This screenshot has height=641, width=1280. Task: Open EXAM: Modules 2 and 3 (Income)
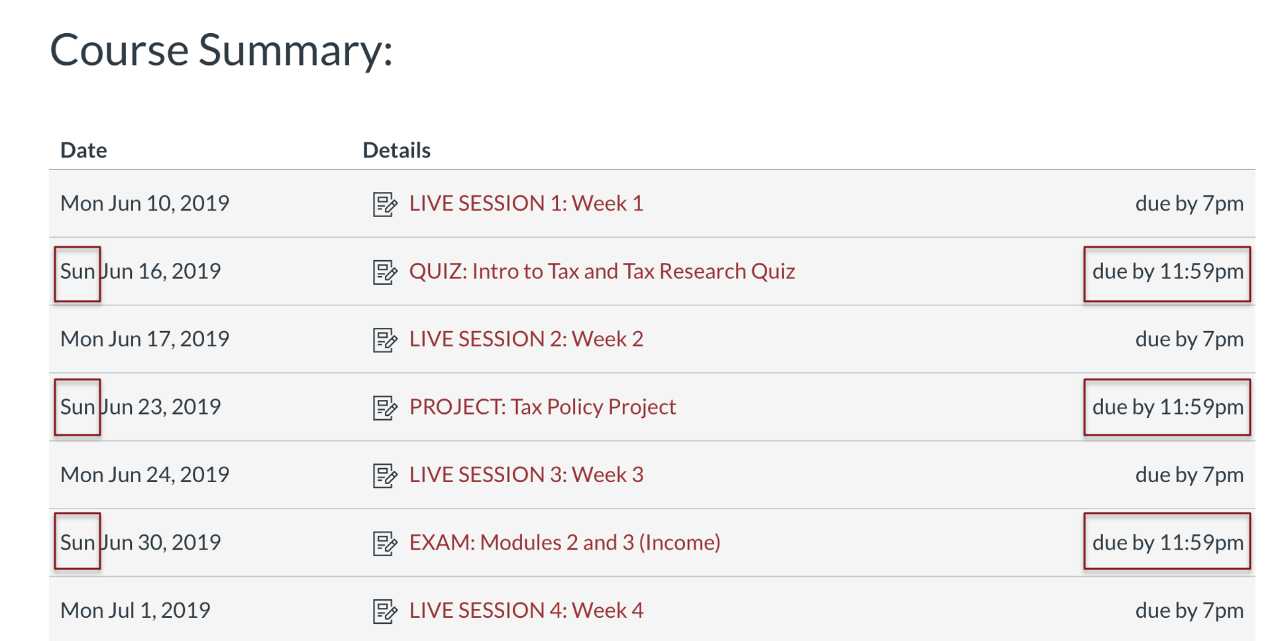click(x=564, y=542)
